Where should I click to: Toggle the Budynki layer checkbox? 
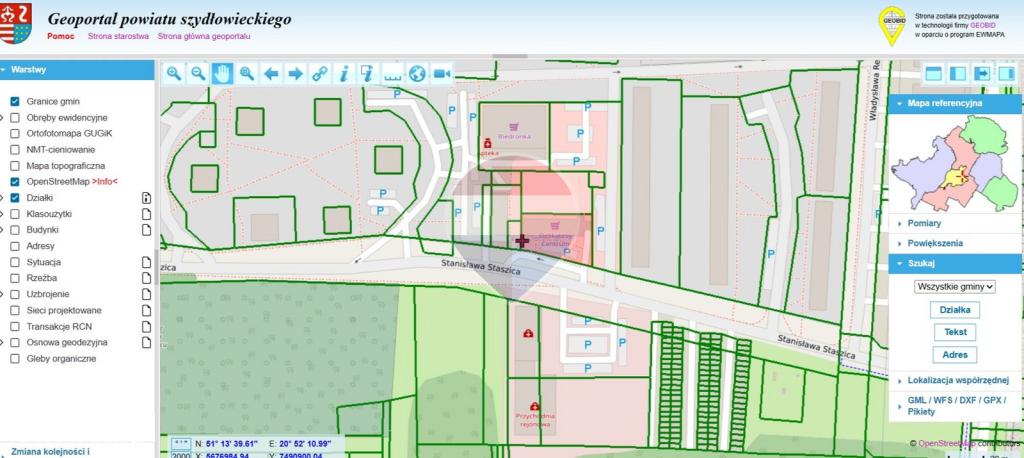(x=14, y=230)
